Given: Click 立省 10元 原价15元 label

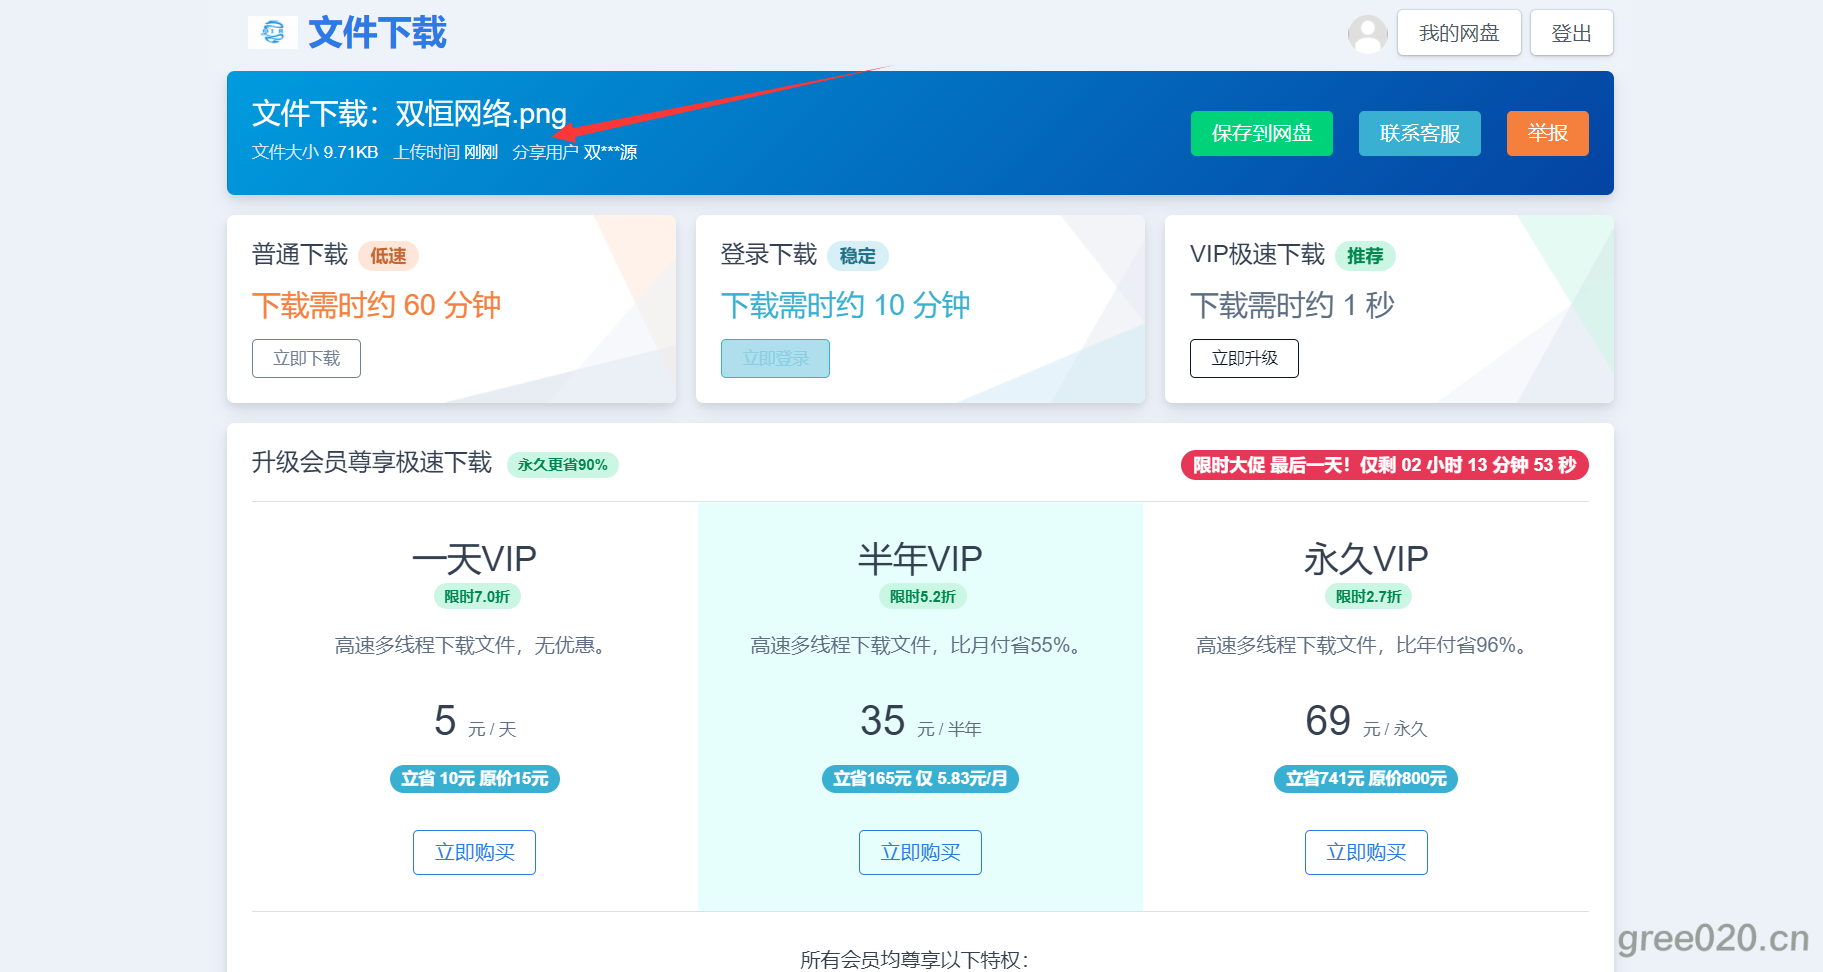Looking at the screenshot, I should tap(475, 778).
